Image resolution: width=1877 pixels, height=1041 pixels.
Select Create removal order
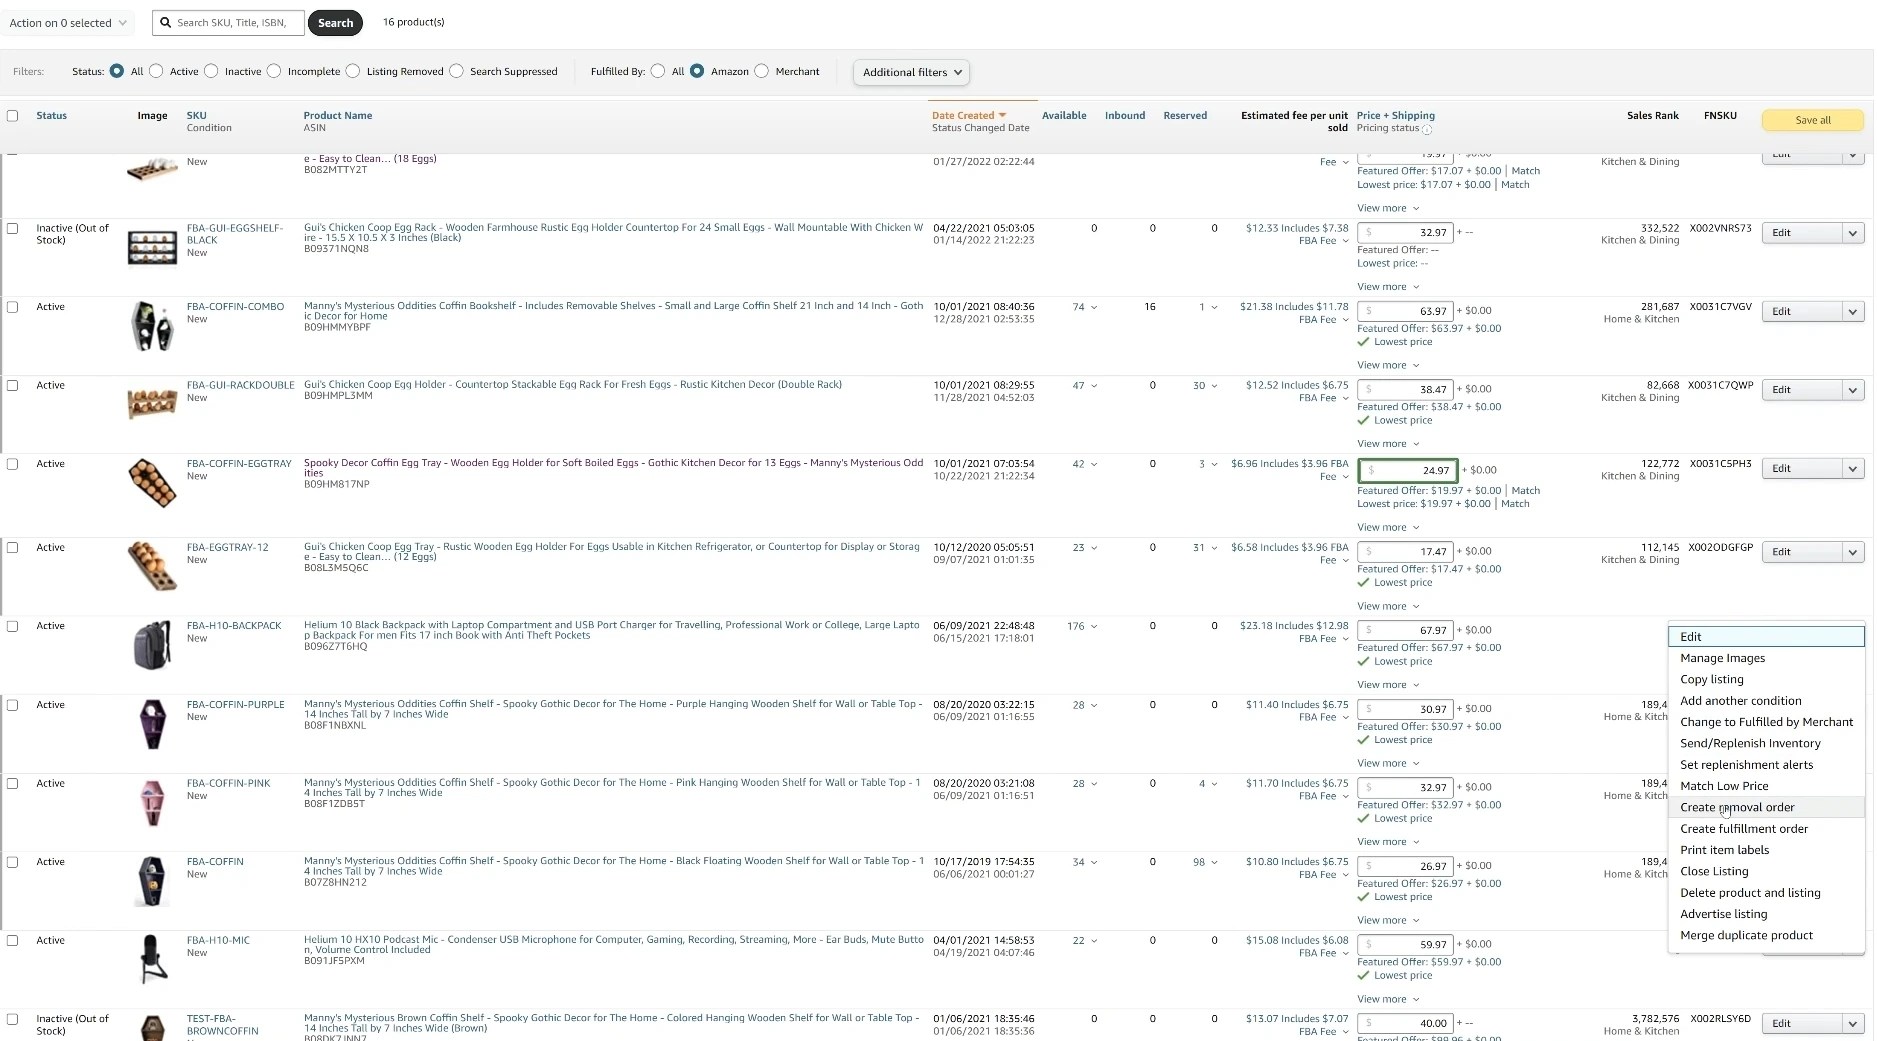1766,807
